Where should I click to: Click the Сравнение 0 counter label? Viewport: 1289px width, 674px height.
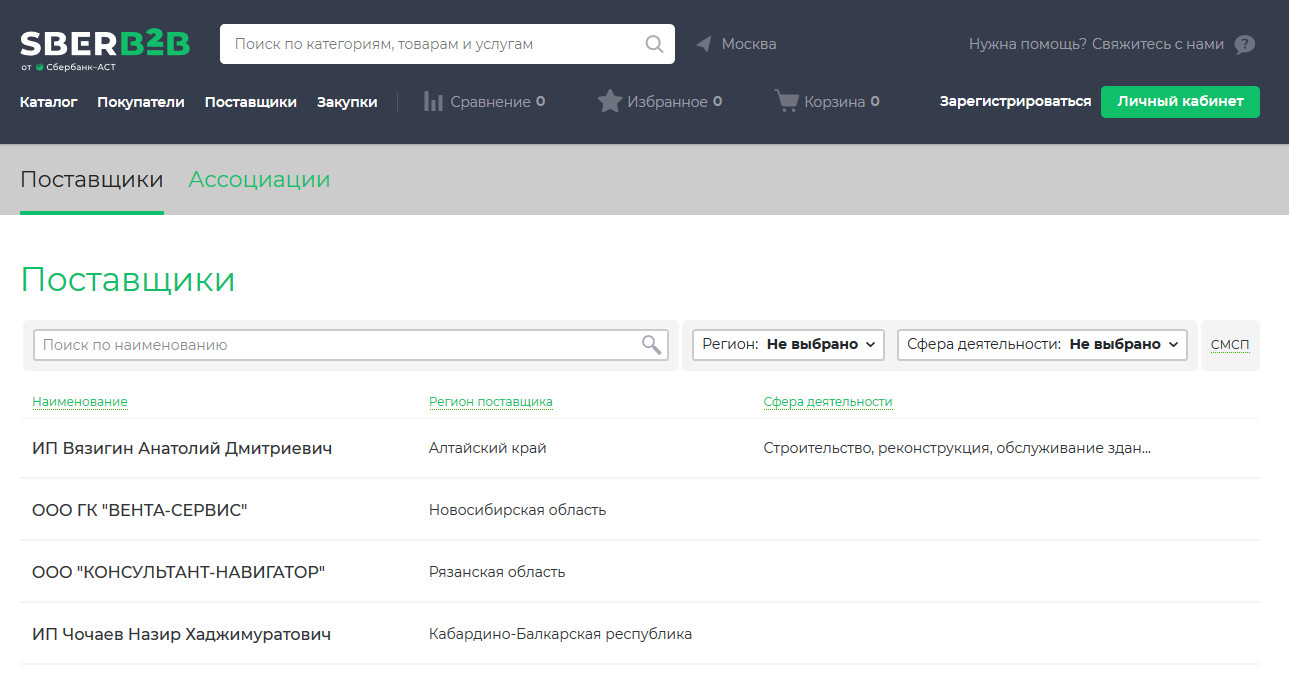498,102
